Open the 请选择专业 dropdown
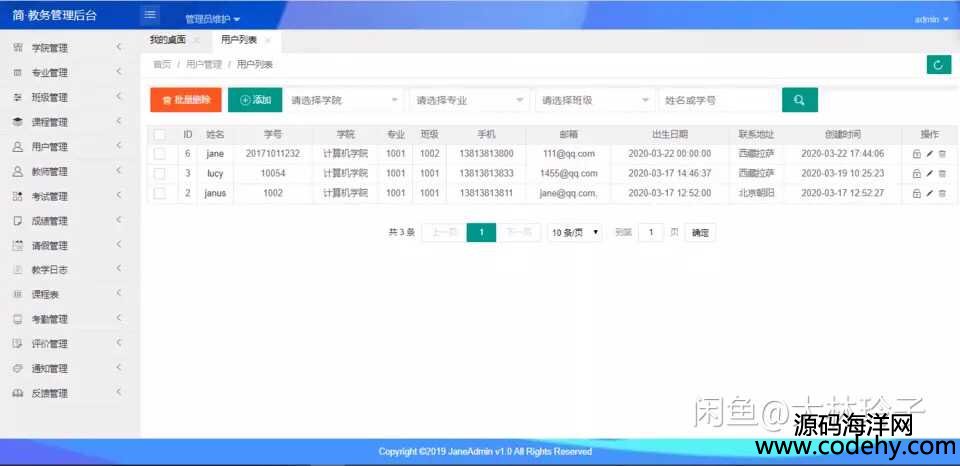The width and height of the screenshot is (960, 466). 470,100
